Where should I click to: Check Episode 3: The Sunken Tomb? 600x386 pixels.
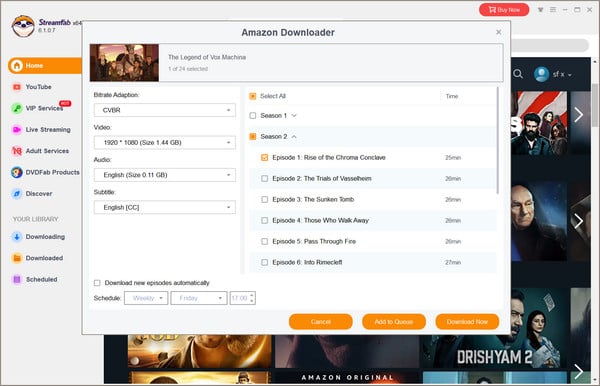click(x=264, y=200)
